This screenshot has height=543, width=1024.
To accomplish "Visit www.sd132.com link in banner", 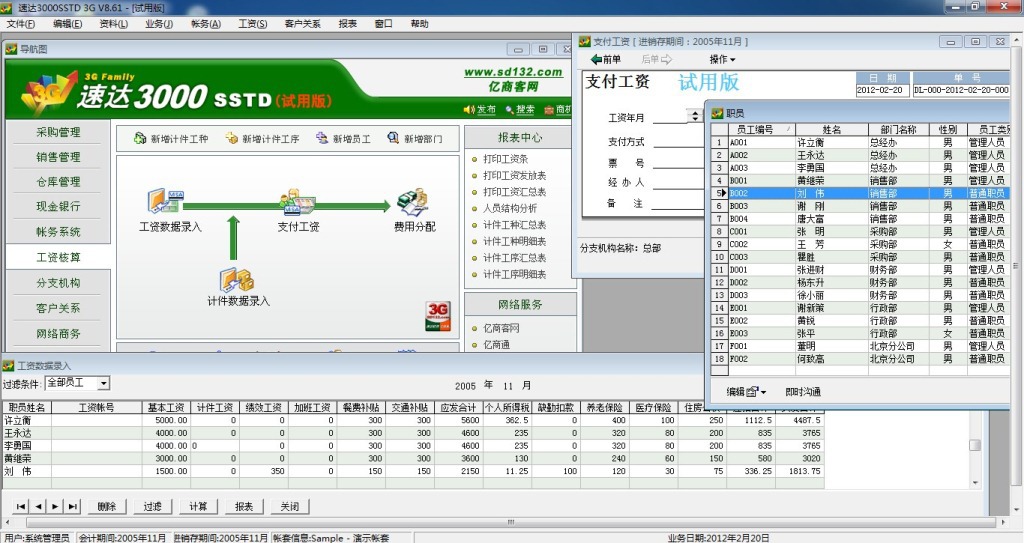I will point(513,72).
